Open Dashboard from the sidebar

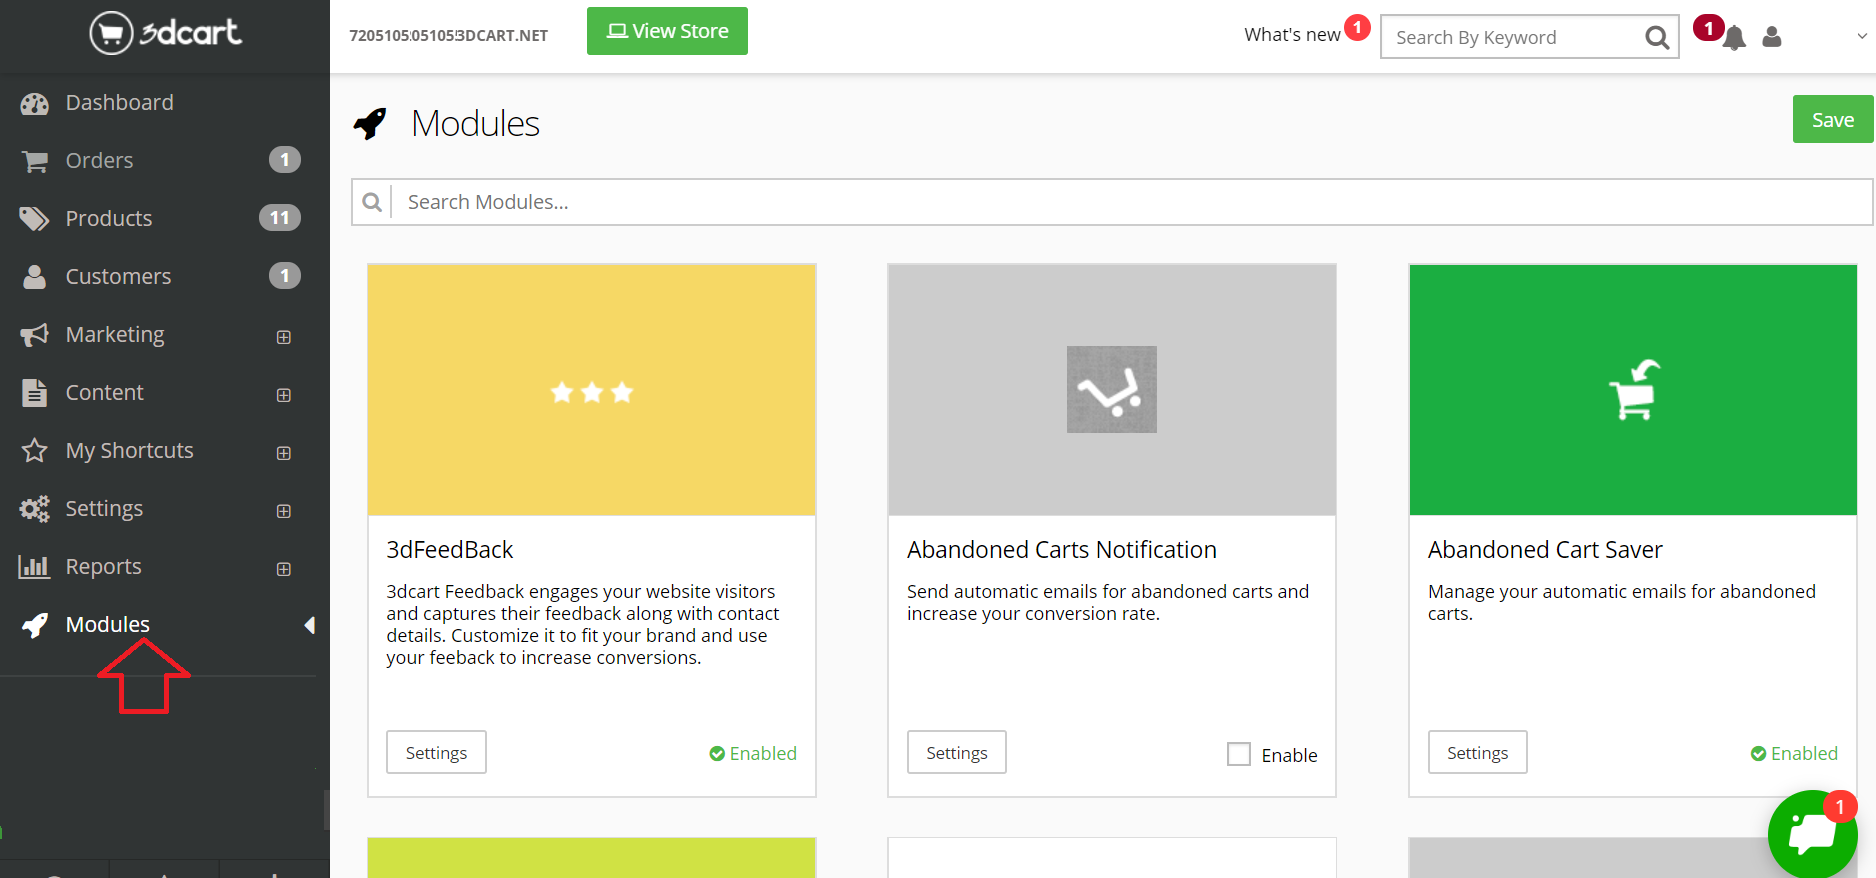click(119, 103)
